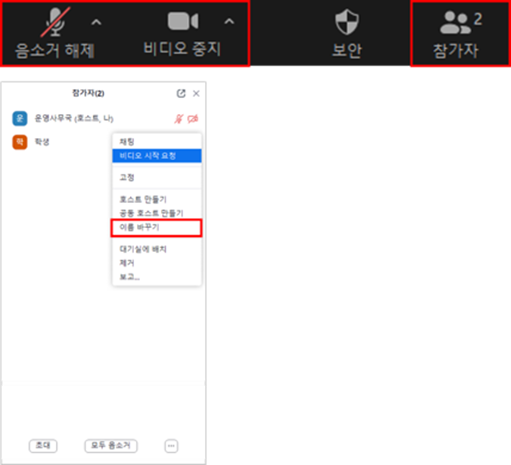This screenshot has width=511, height=465.
Task: Open the 보안 shield icon
Action: click(347, 22)
